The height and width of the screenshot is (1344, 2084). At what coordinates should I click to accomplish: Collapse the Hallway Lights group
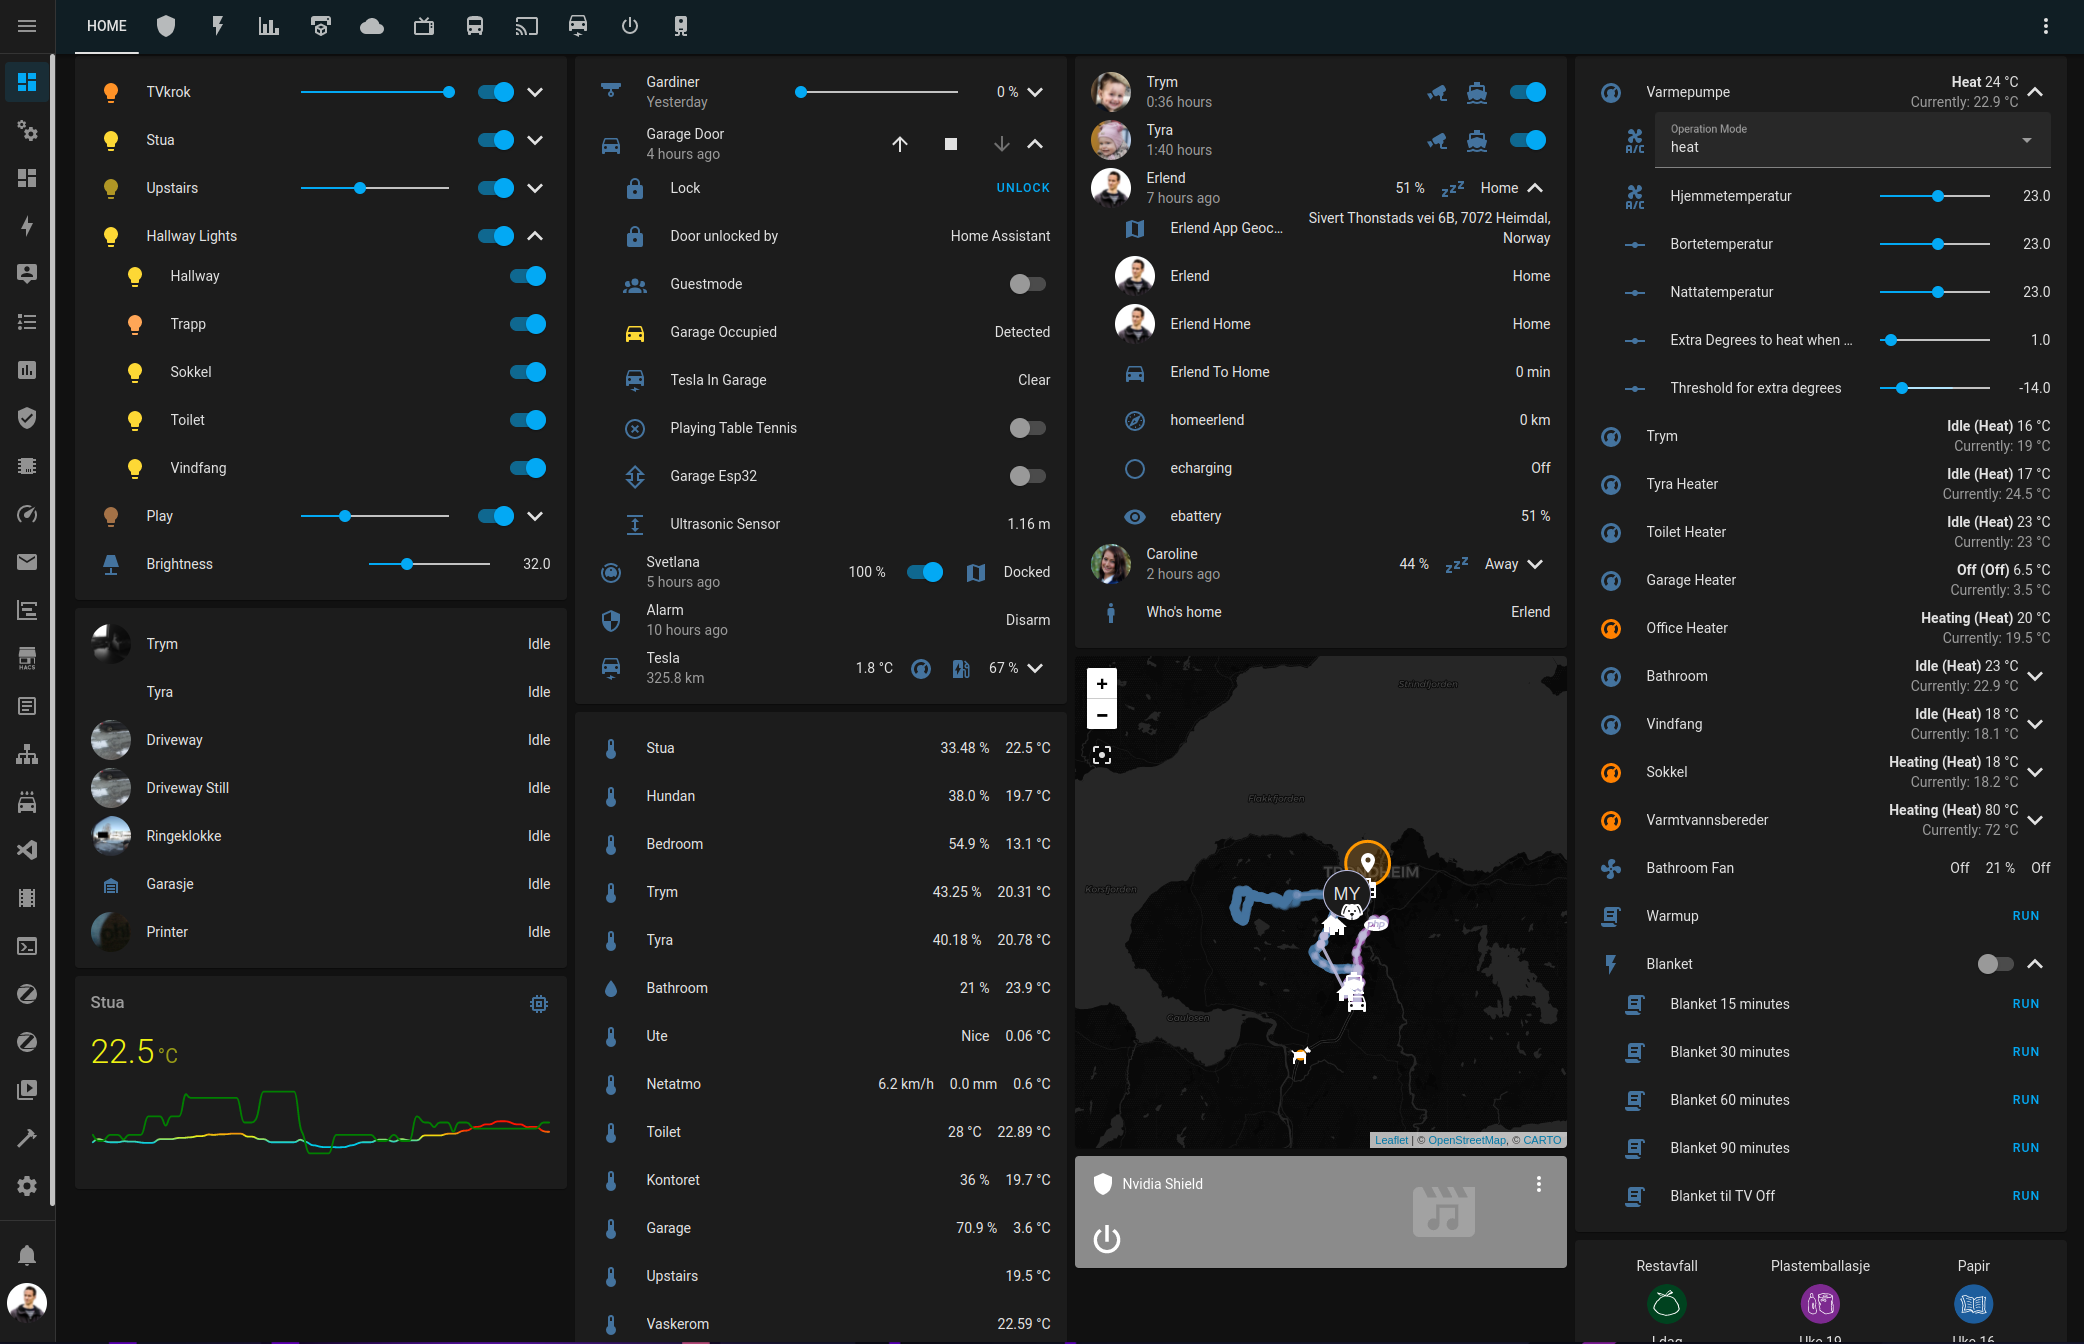(x=535, y=236)
